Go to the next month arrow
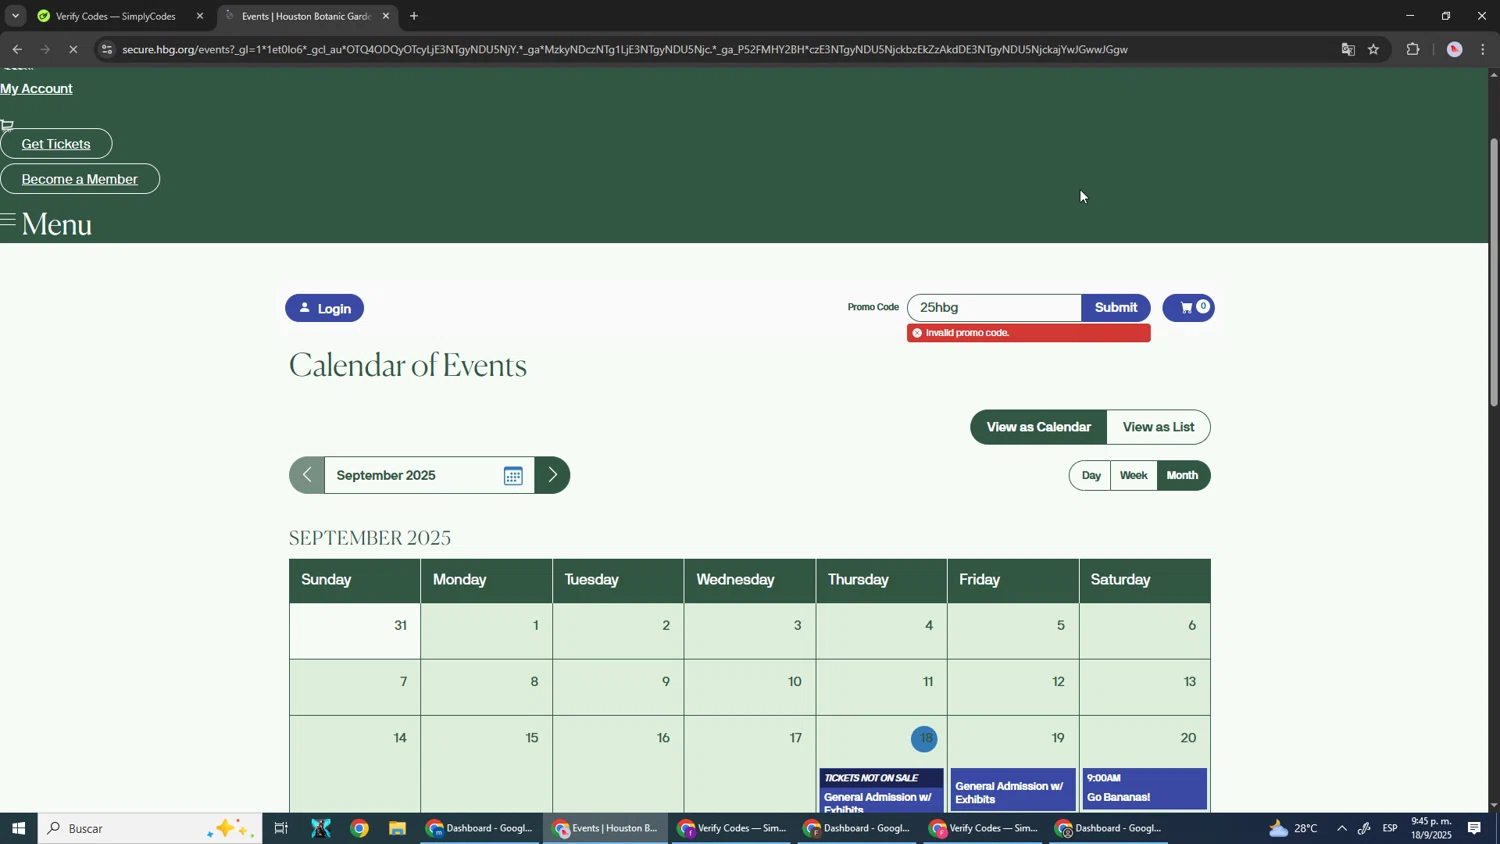This screenshot has width=1500, height=844. pyautogui.click(x=552, y=475)
